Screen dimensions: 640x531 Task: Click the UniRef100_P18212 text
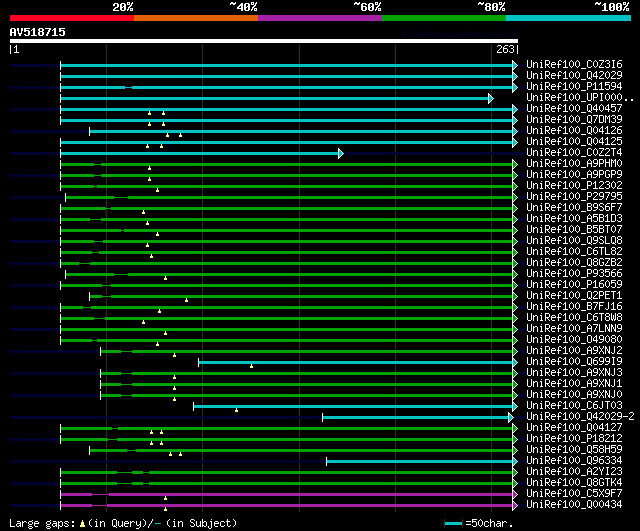(x=574, y=439)
